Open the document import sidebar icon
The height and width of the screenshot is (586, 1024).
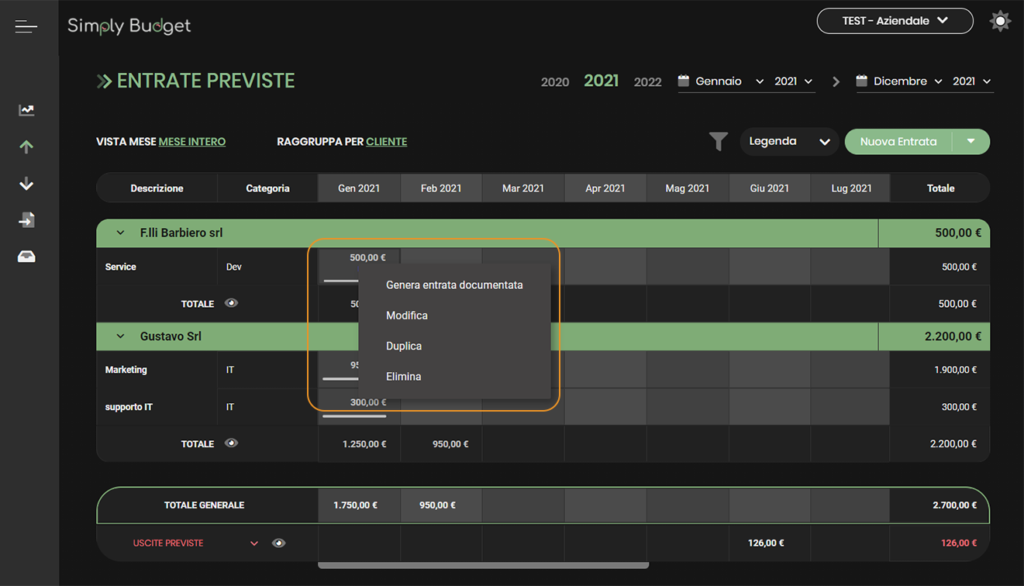coord(27,220)
